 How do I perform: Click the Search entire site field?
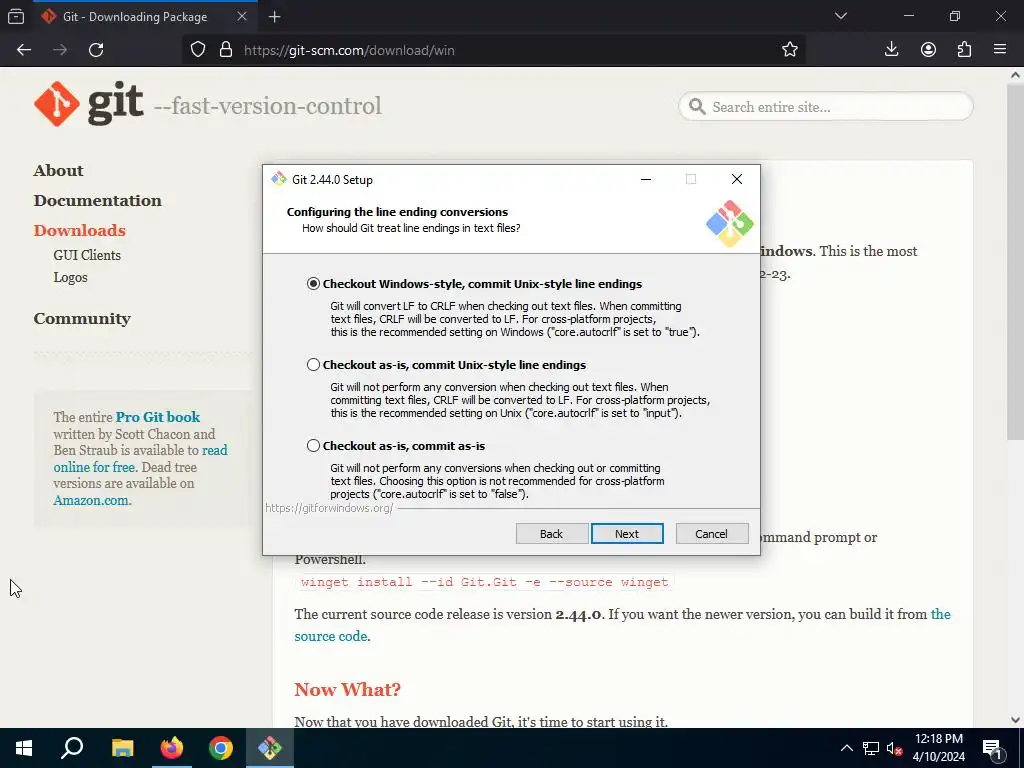[826, 106]
